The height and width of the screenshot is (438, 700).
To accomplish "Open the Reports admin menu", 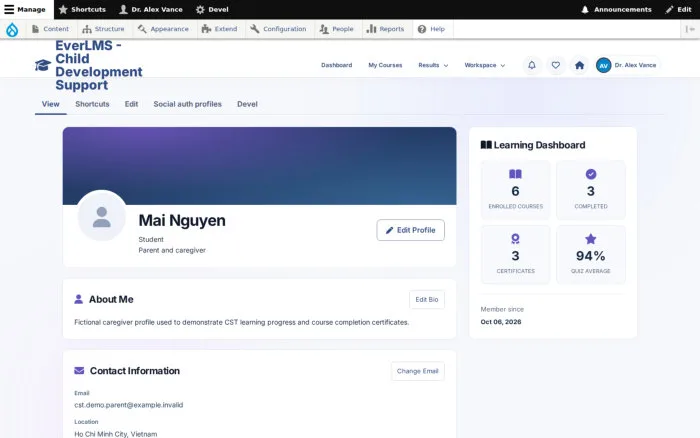I will (385, 29).
